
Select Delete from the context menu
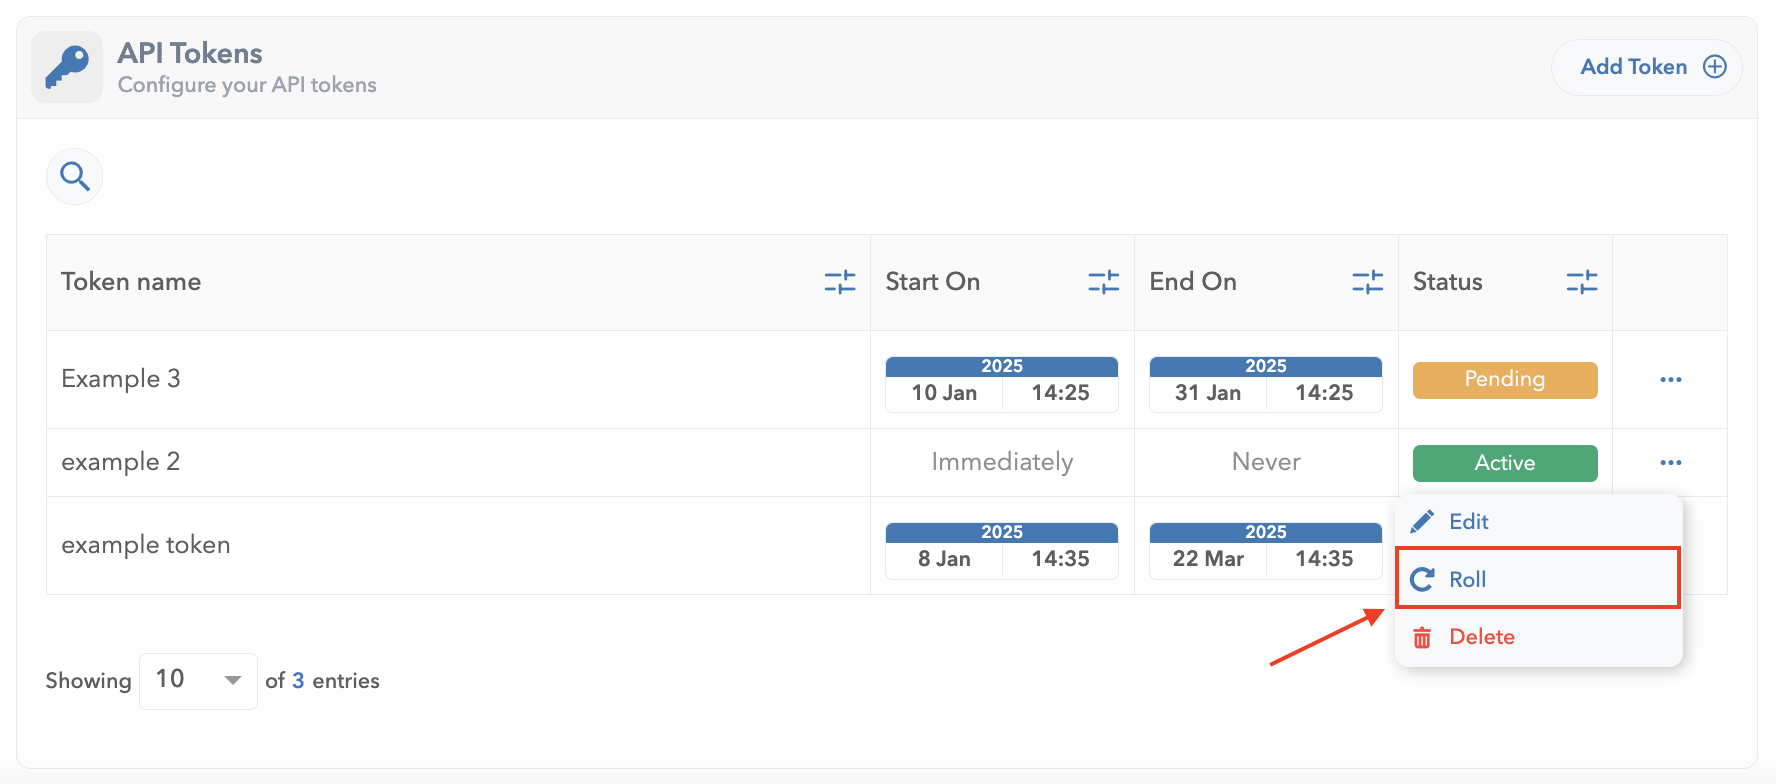pyautogui.click(x=1481, y=637)
